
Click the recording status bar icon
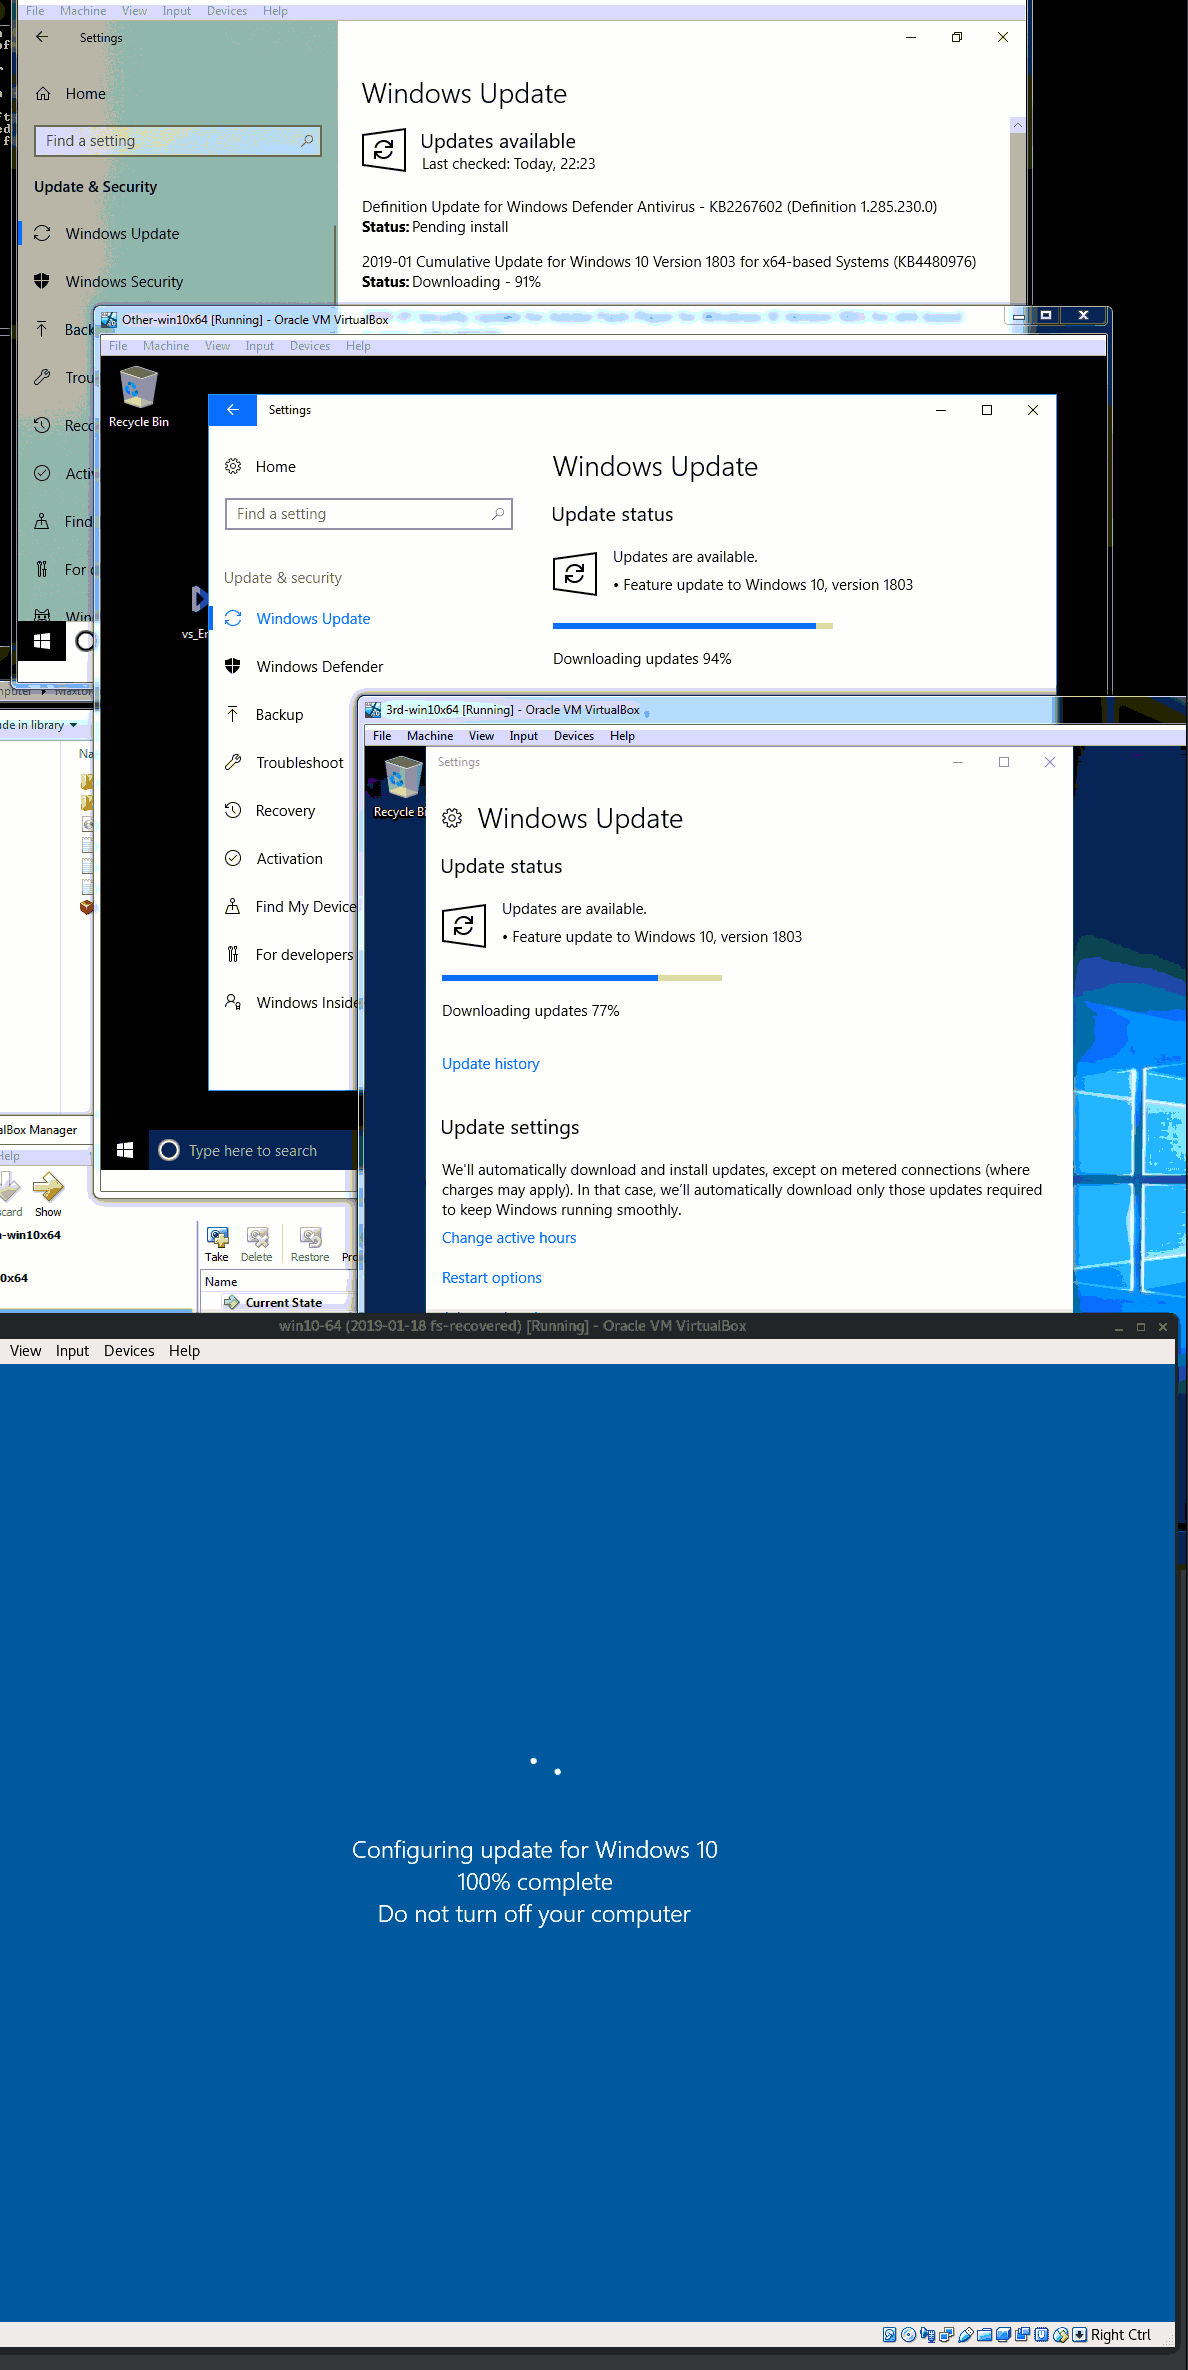point(1022,2335)
